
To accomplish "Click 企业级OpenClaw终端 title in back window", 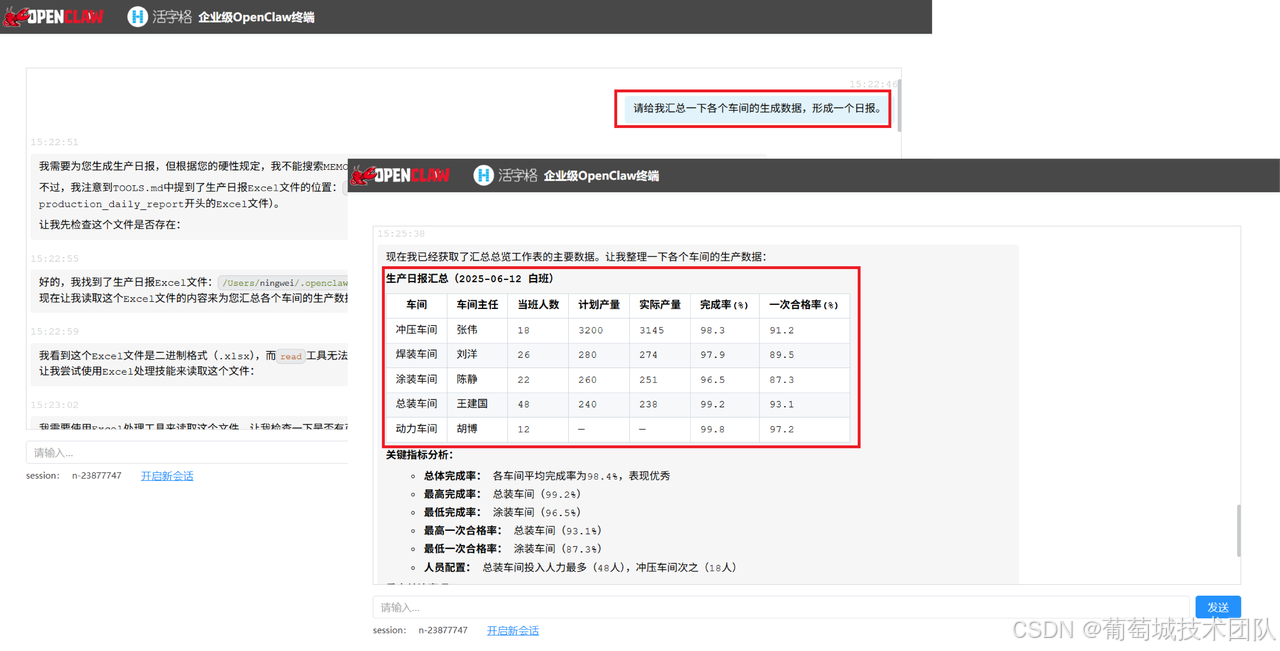I will coord(256,17).
